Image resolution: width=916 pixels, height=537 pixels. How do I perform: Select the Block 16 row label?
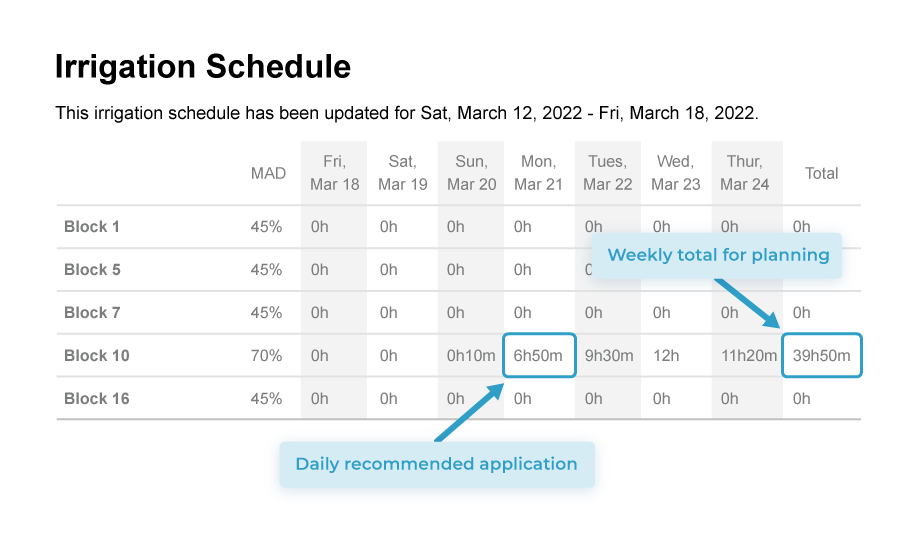96,399
